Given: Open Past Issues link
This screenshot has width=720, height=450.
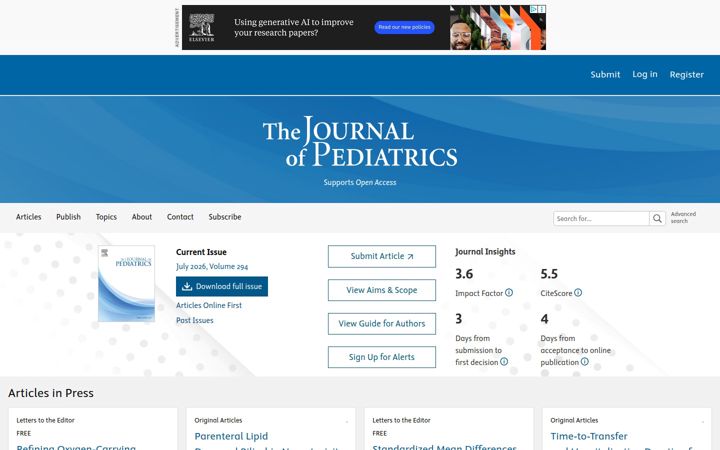Looking at the screenshot, I should 195,321.
